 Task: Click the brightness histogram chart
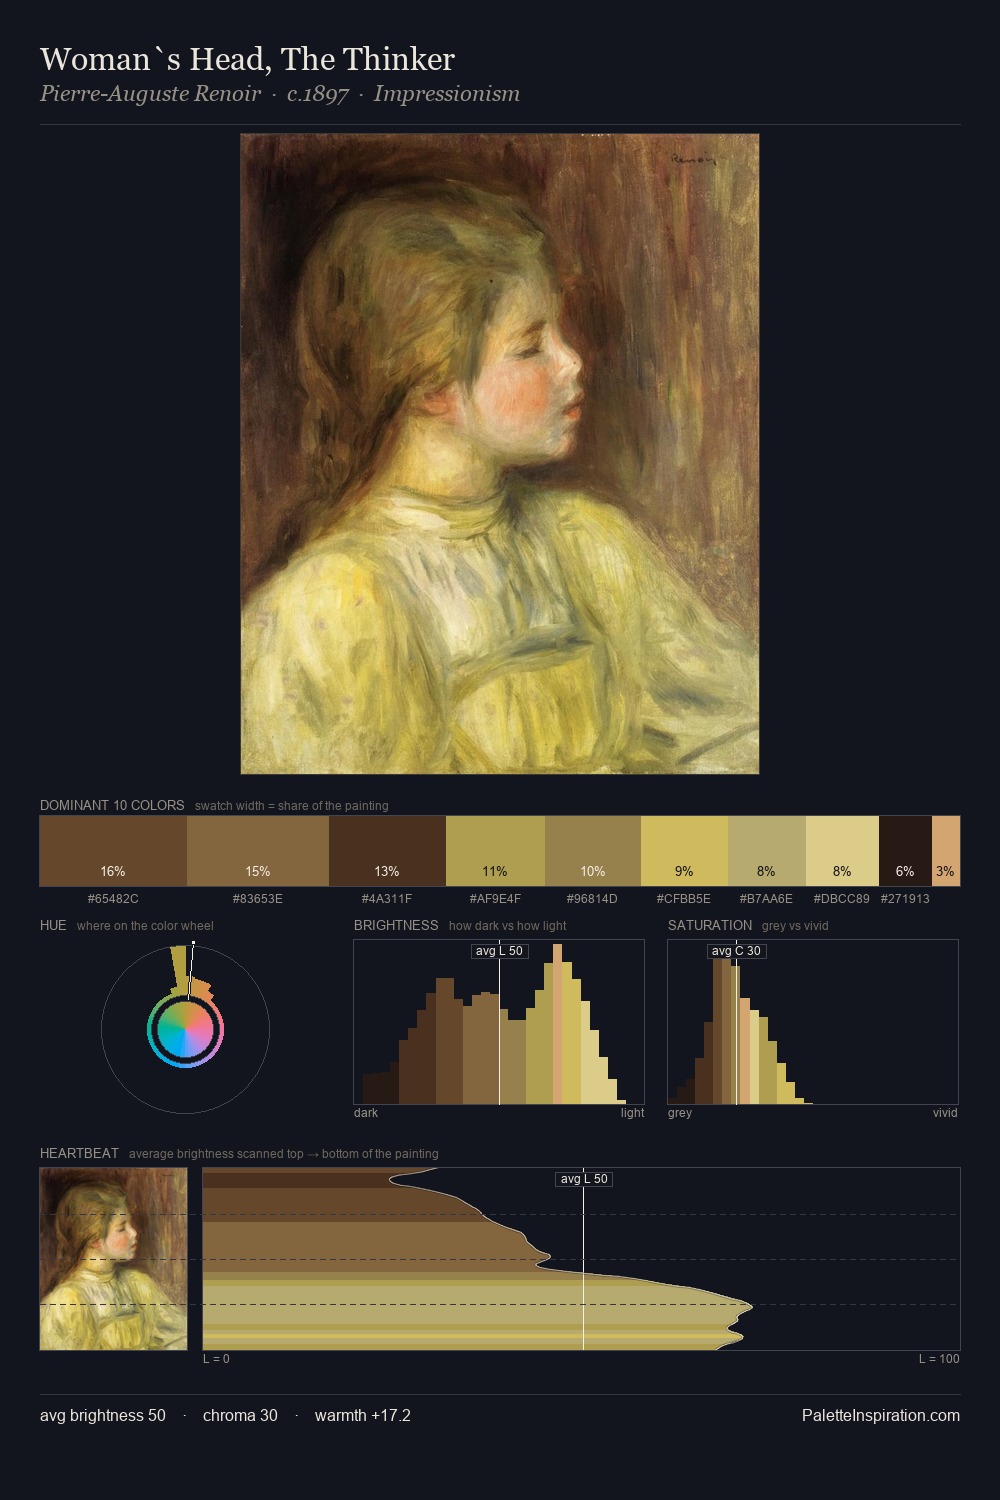click(x=499, y=1022)
